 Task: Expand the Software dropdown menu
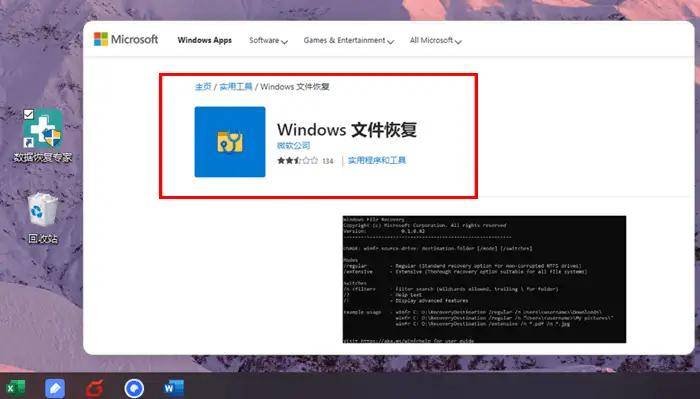tap(268, 41)
